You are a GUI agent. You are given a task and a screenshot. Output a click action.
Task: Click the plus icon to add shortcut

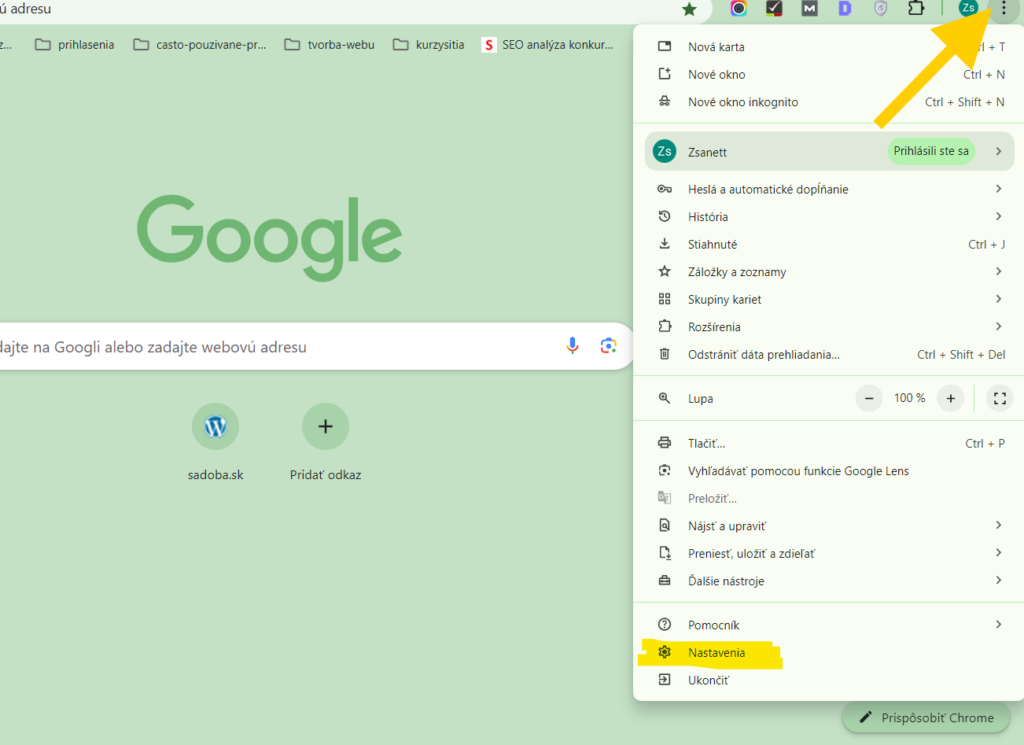pos(325,427)
